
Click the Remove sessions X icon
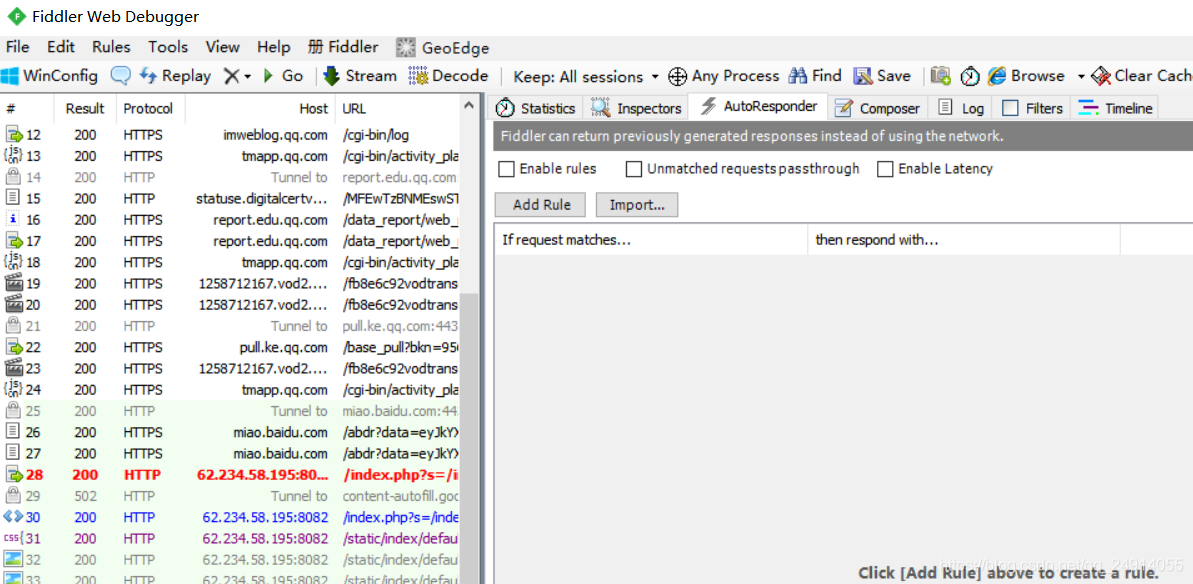231,76
